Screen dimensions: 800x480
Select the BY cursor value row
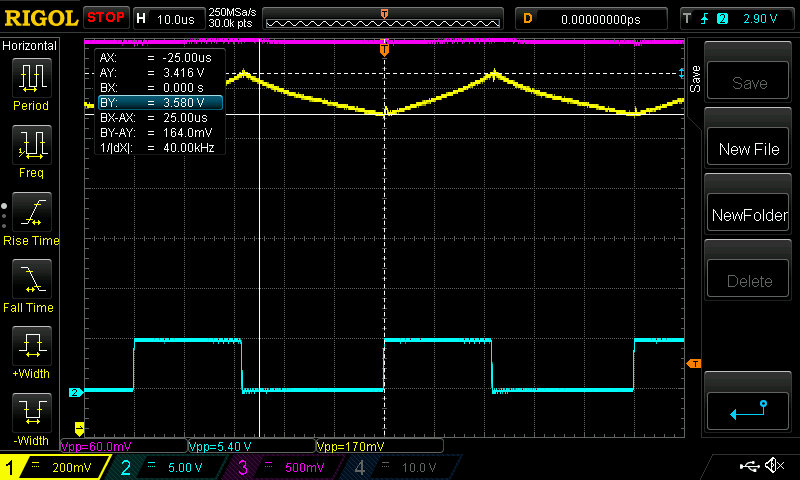158,102
